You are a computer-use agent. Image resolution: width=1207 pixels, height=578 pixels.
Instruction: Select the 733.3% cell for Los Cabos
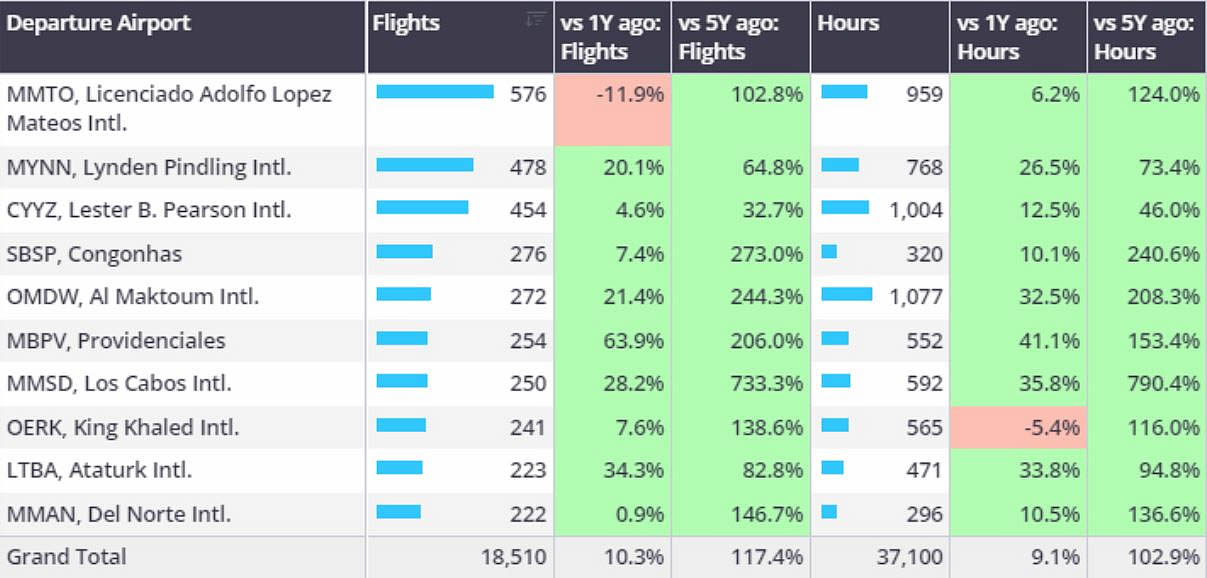click(x=738, y=384)
